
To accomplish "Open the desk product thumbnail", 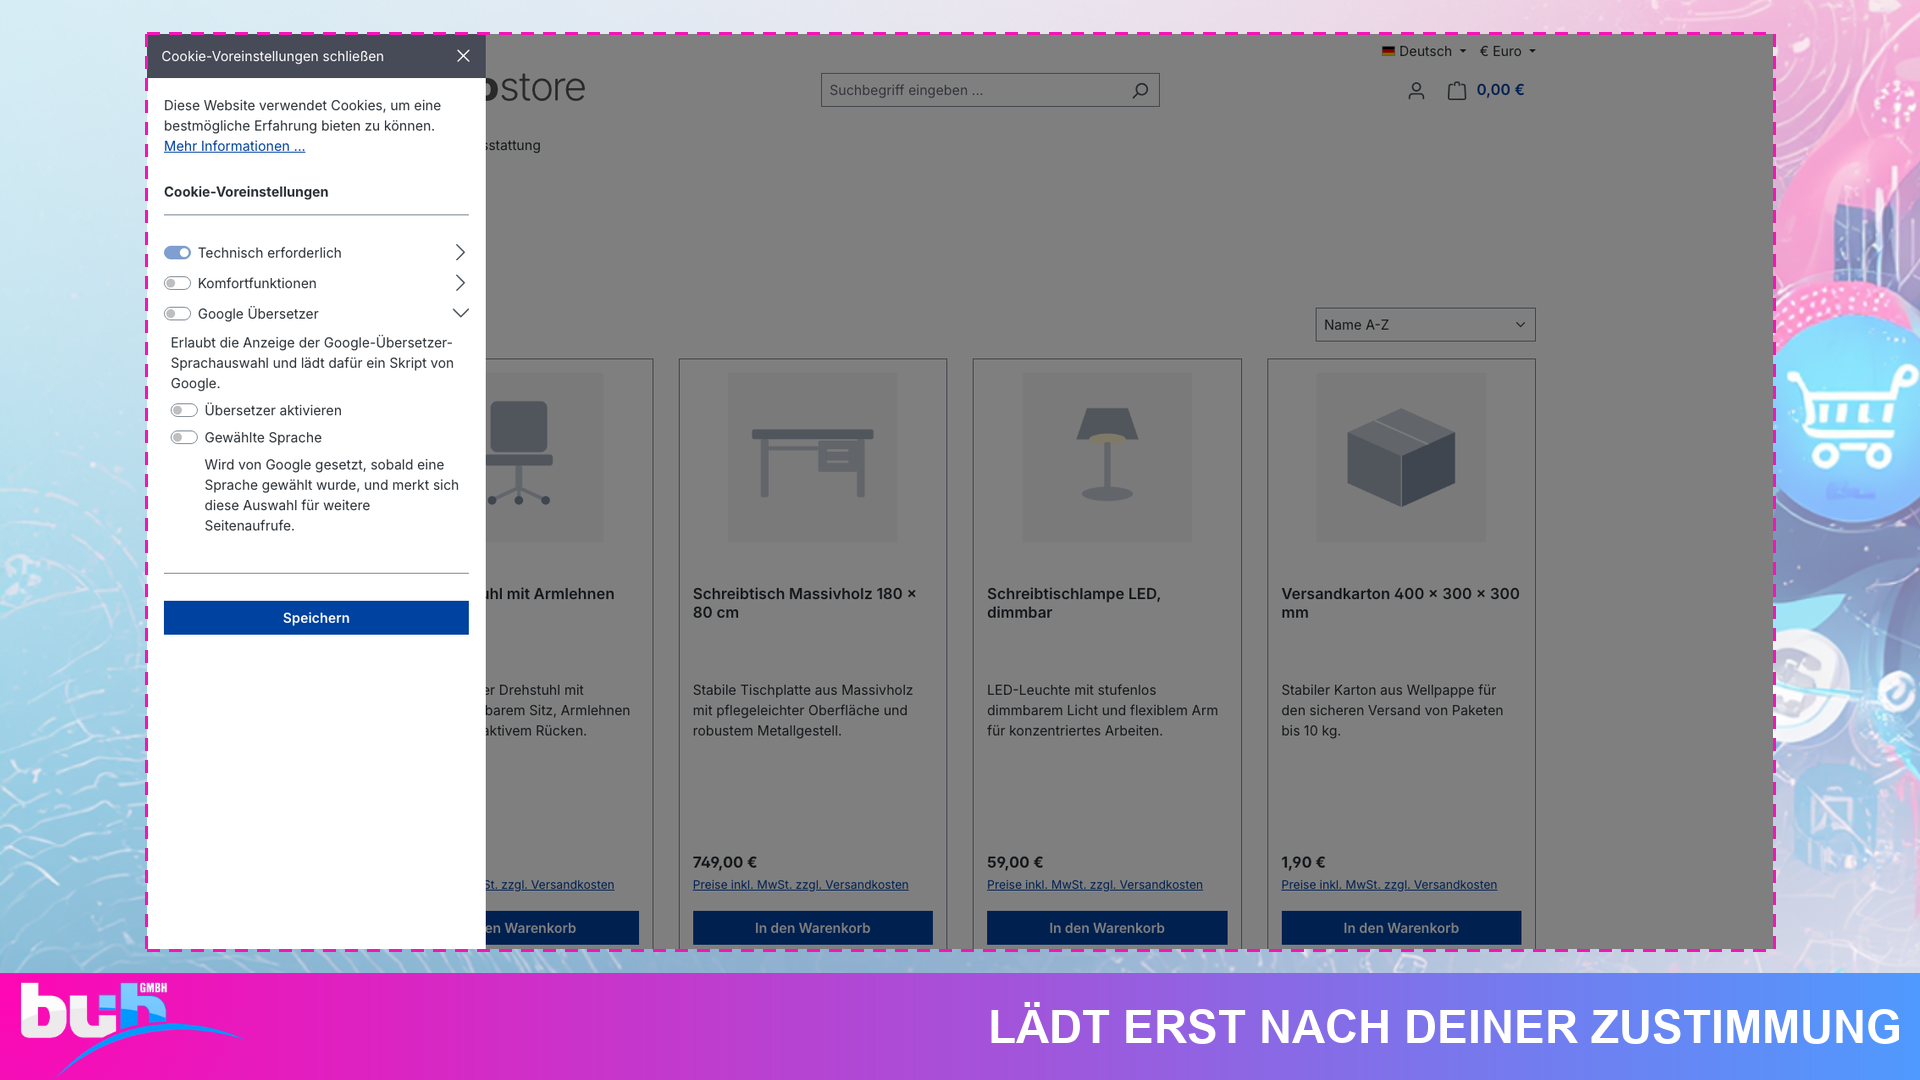I will pos(813,458).
